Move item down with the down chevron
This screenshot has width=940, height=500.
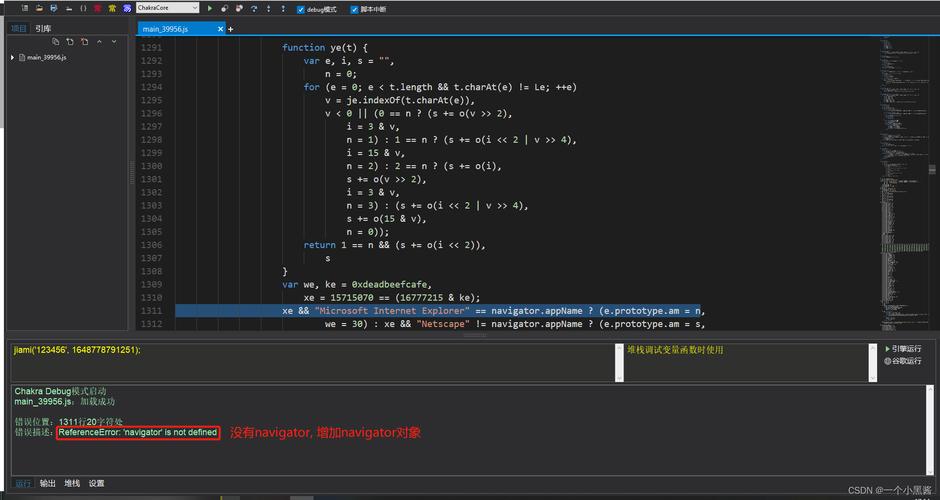114,42
